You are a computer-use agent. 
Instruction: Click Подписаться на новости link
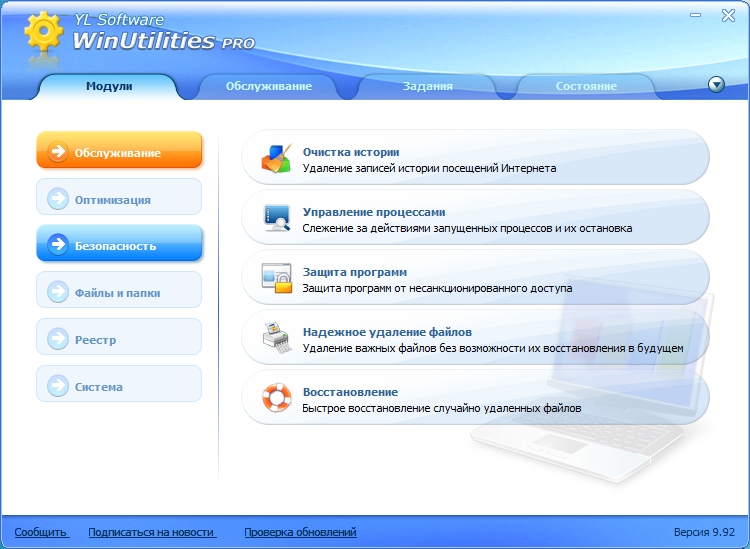pos(152,532)
